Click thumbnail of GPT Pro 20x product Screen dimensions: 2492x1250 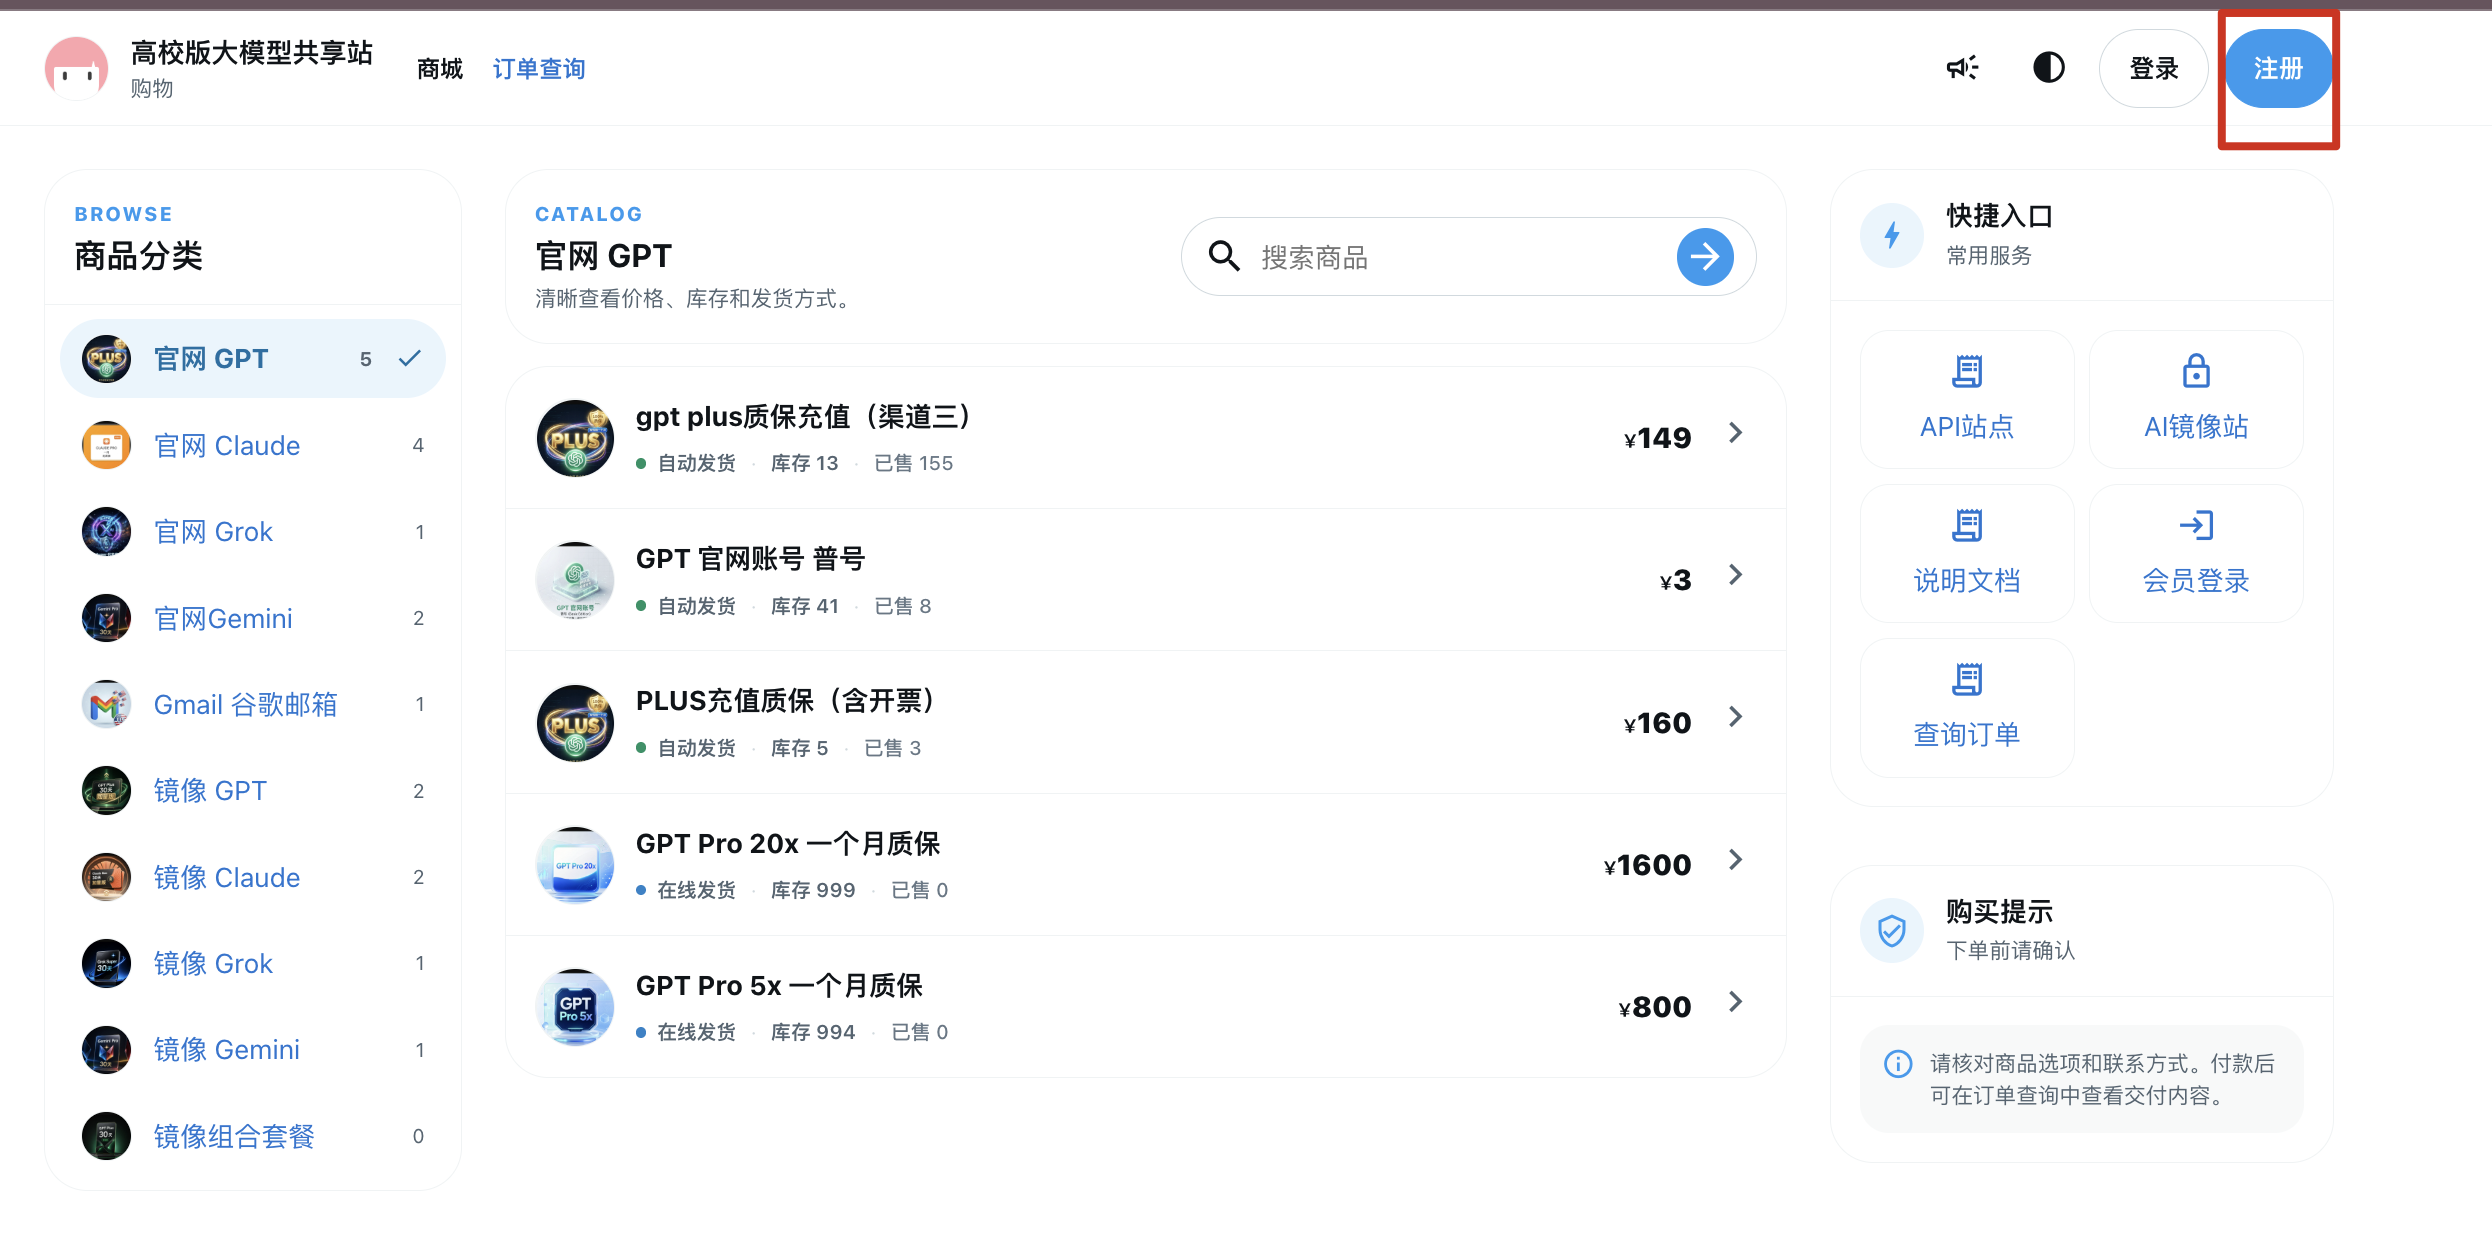tap(575, 865)
